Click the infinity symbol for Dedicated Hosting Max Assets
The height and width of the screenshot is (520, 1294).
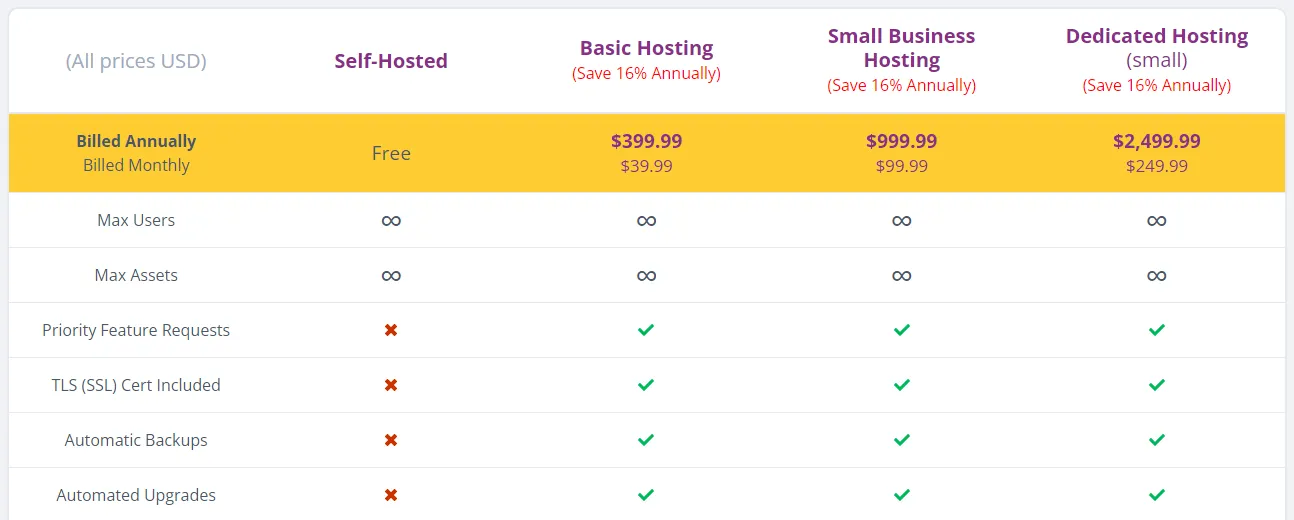1157,275
